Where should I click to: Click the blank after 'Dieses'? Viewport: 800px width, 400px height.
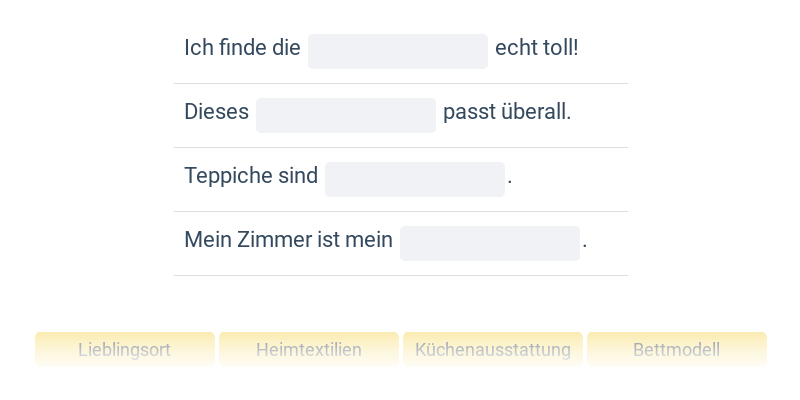(x=346, y=115)
